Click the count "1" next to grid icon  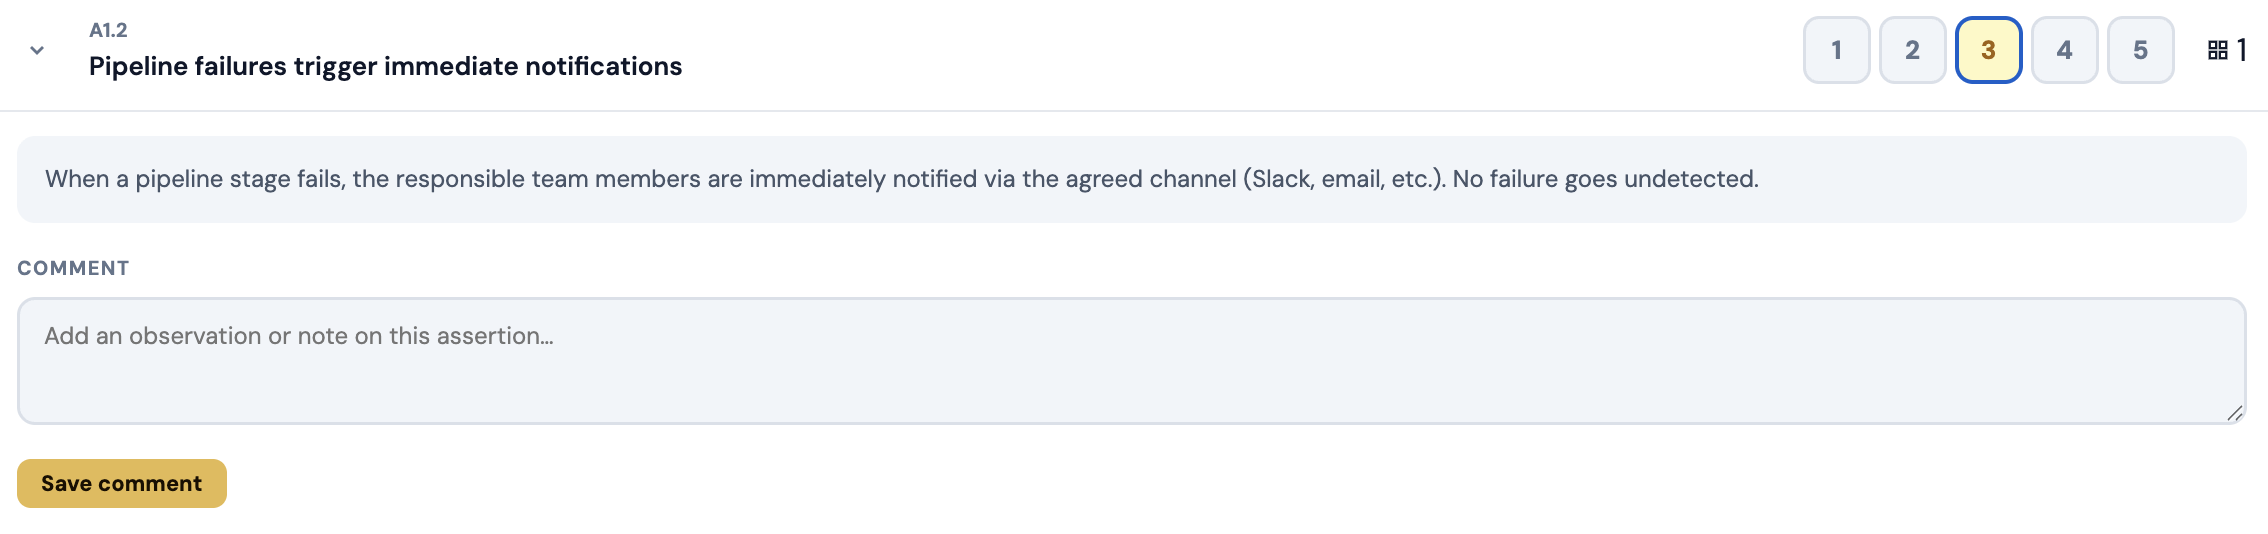click(2242, 50)
